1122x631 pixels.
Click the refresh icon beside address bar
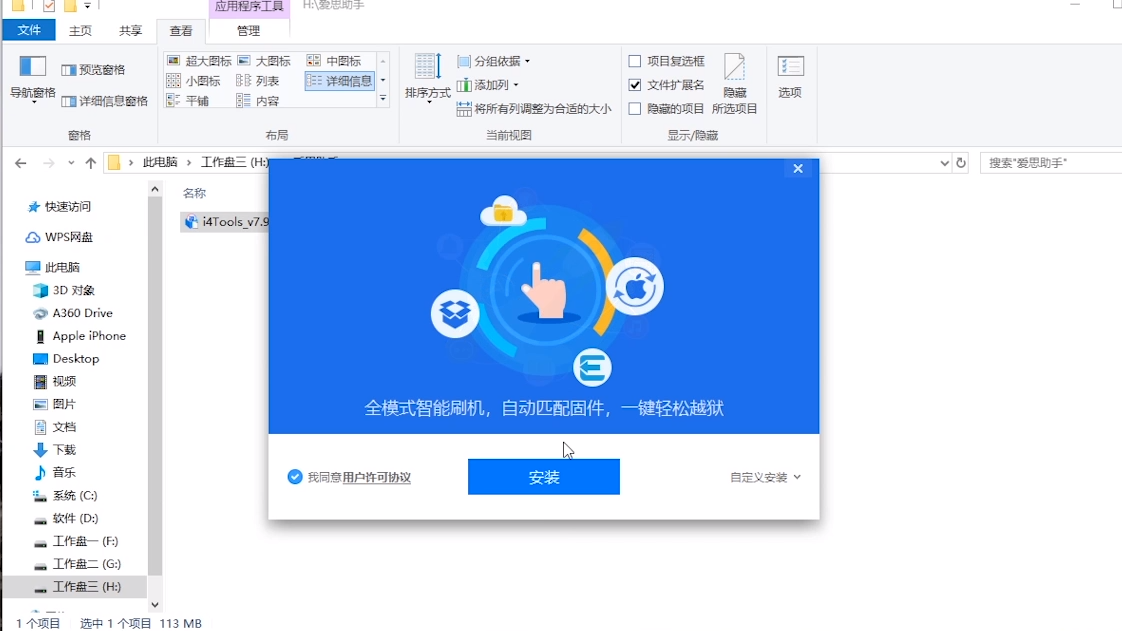961,163
